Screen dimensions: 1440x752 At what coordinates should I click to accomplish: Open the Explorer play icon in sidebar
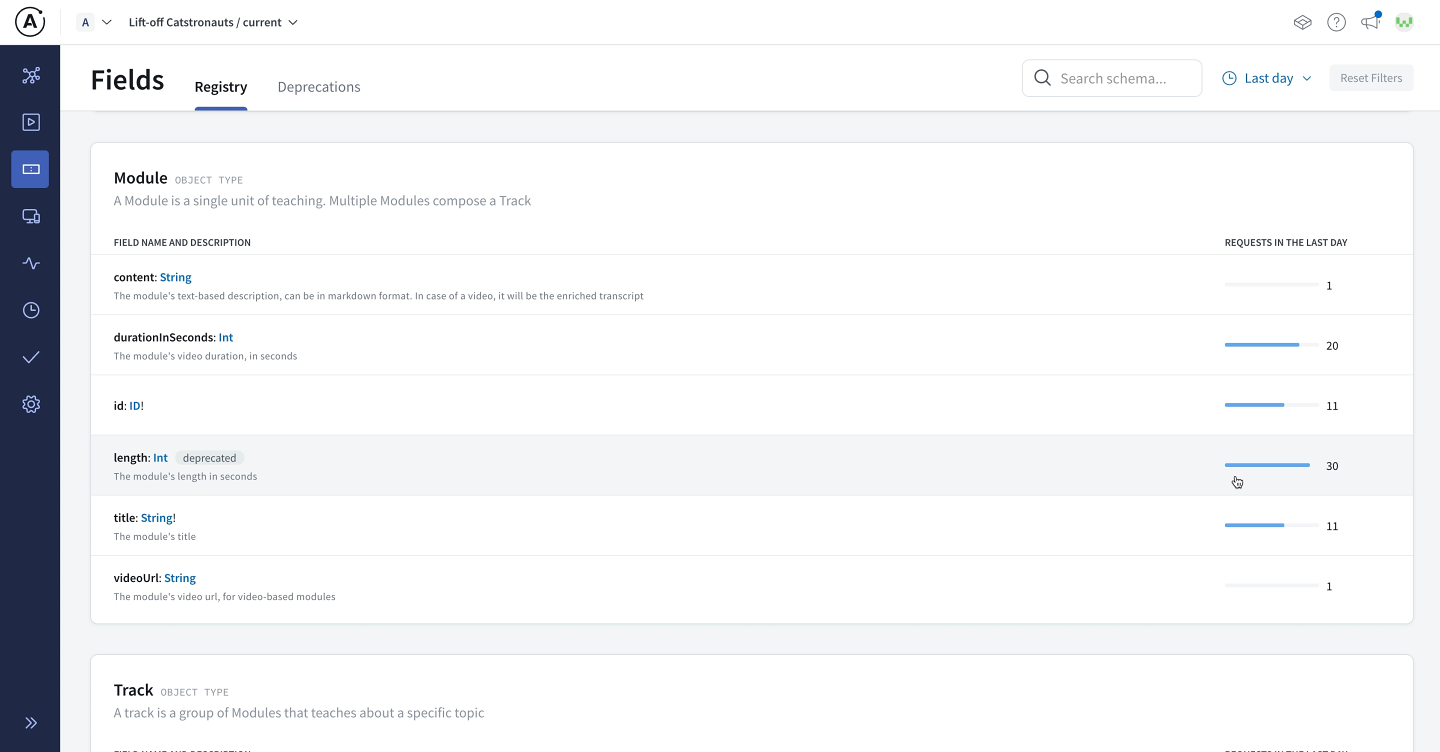click(x=31, y=122)
